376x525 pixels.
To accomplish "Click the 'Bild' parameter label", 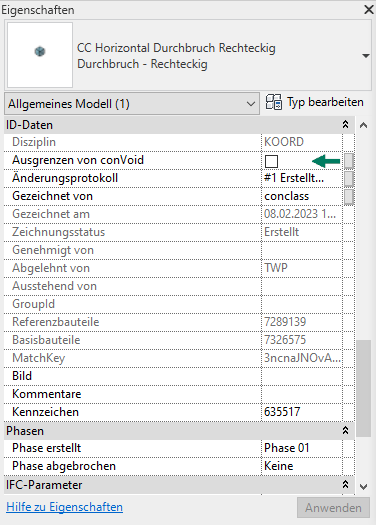I will pyautogui.click(x=22, y=376).
